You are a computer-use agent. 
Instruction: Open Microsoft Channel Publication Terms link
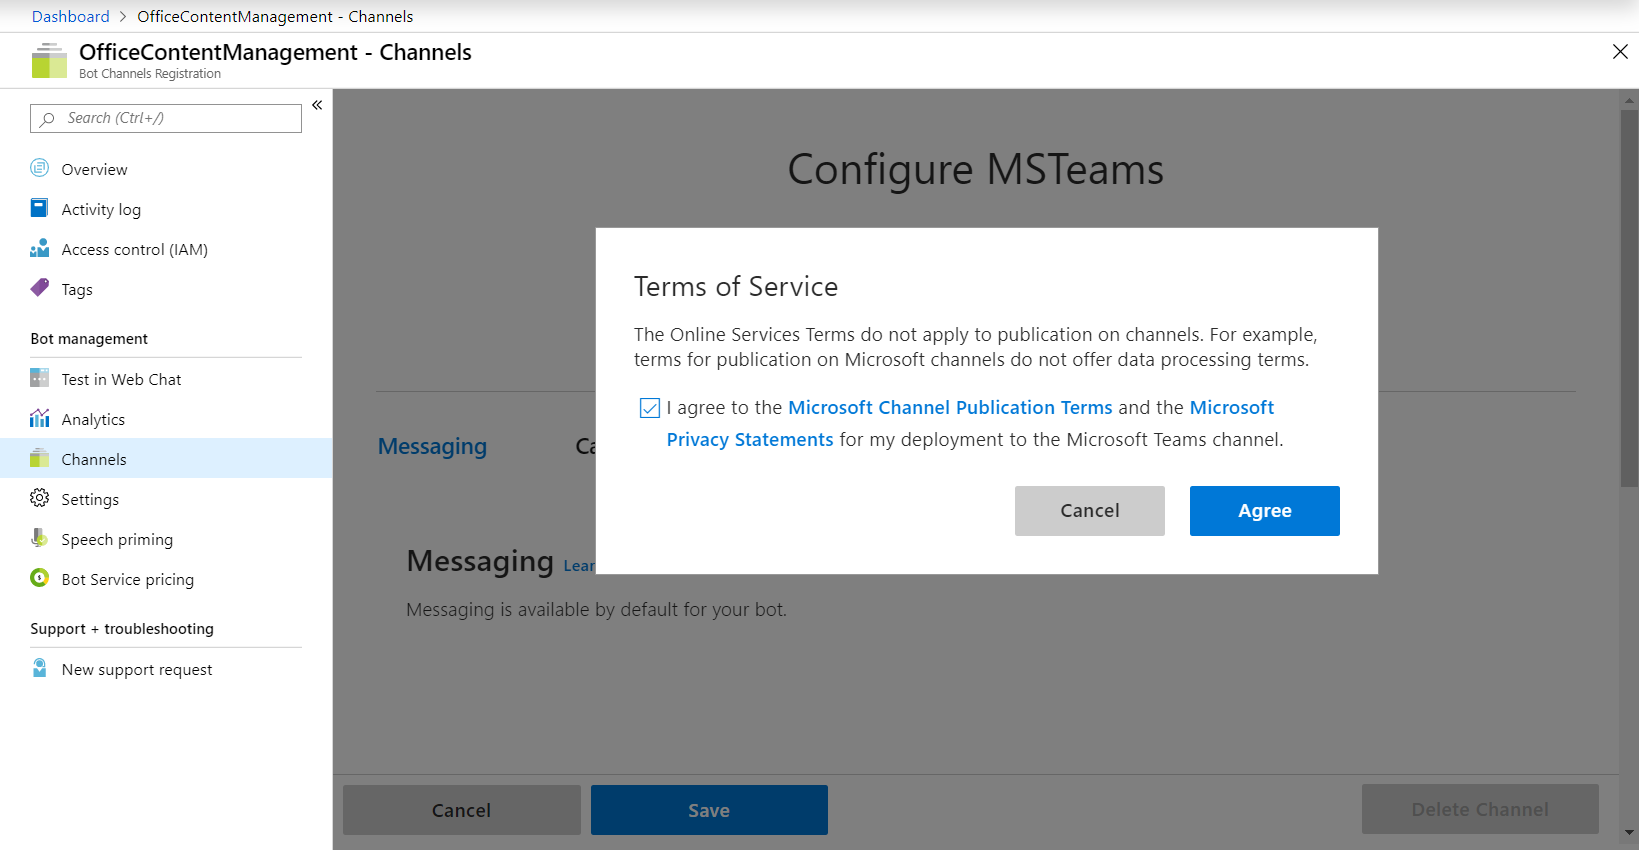point(950,408)
